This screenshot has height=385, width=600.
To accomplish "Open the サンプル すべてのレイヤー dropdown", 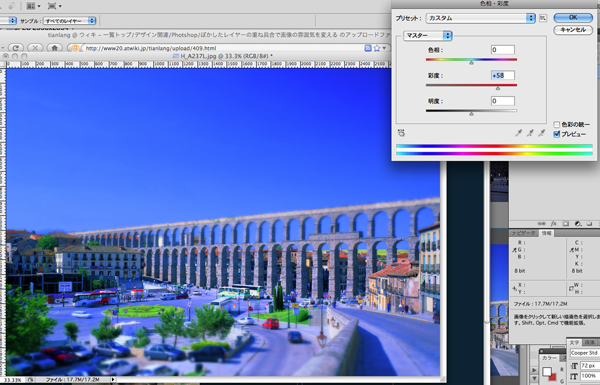I will (70, 21).
